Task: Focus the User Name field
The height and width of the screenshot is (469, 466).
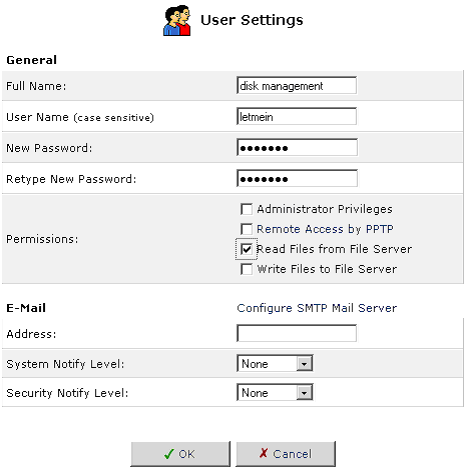Action: 297,116
